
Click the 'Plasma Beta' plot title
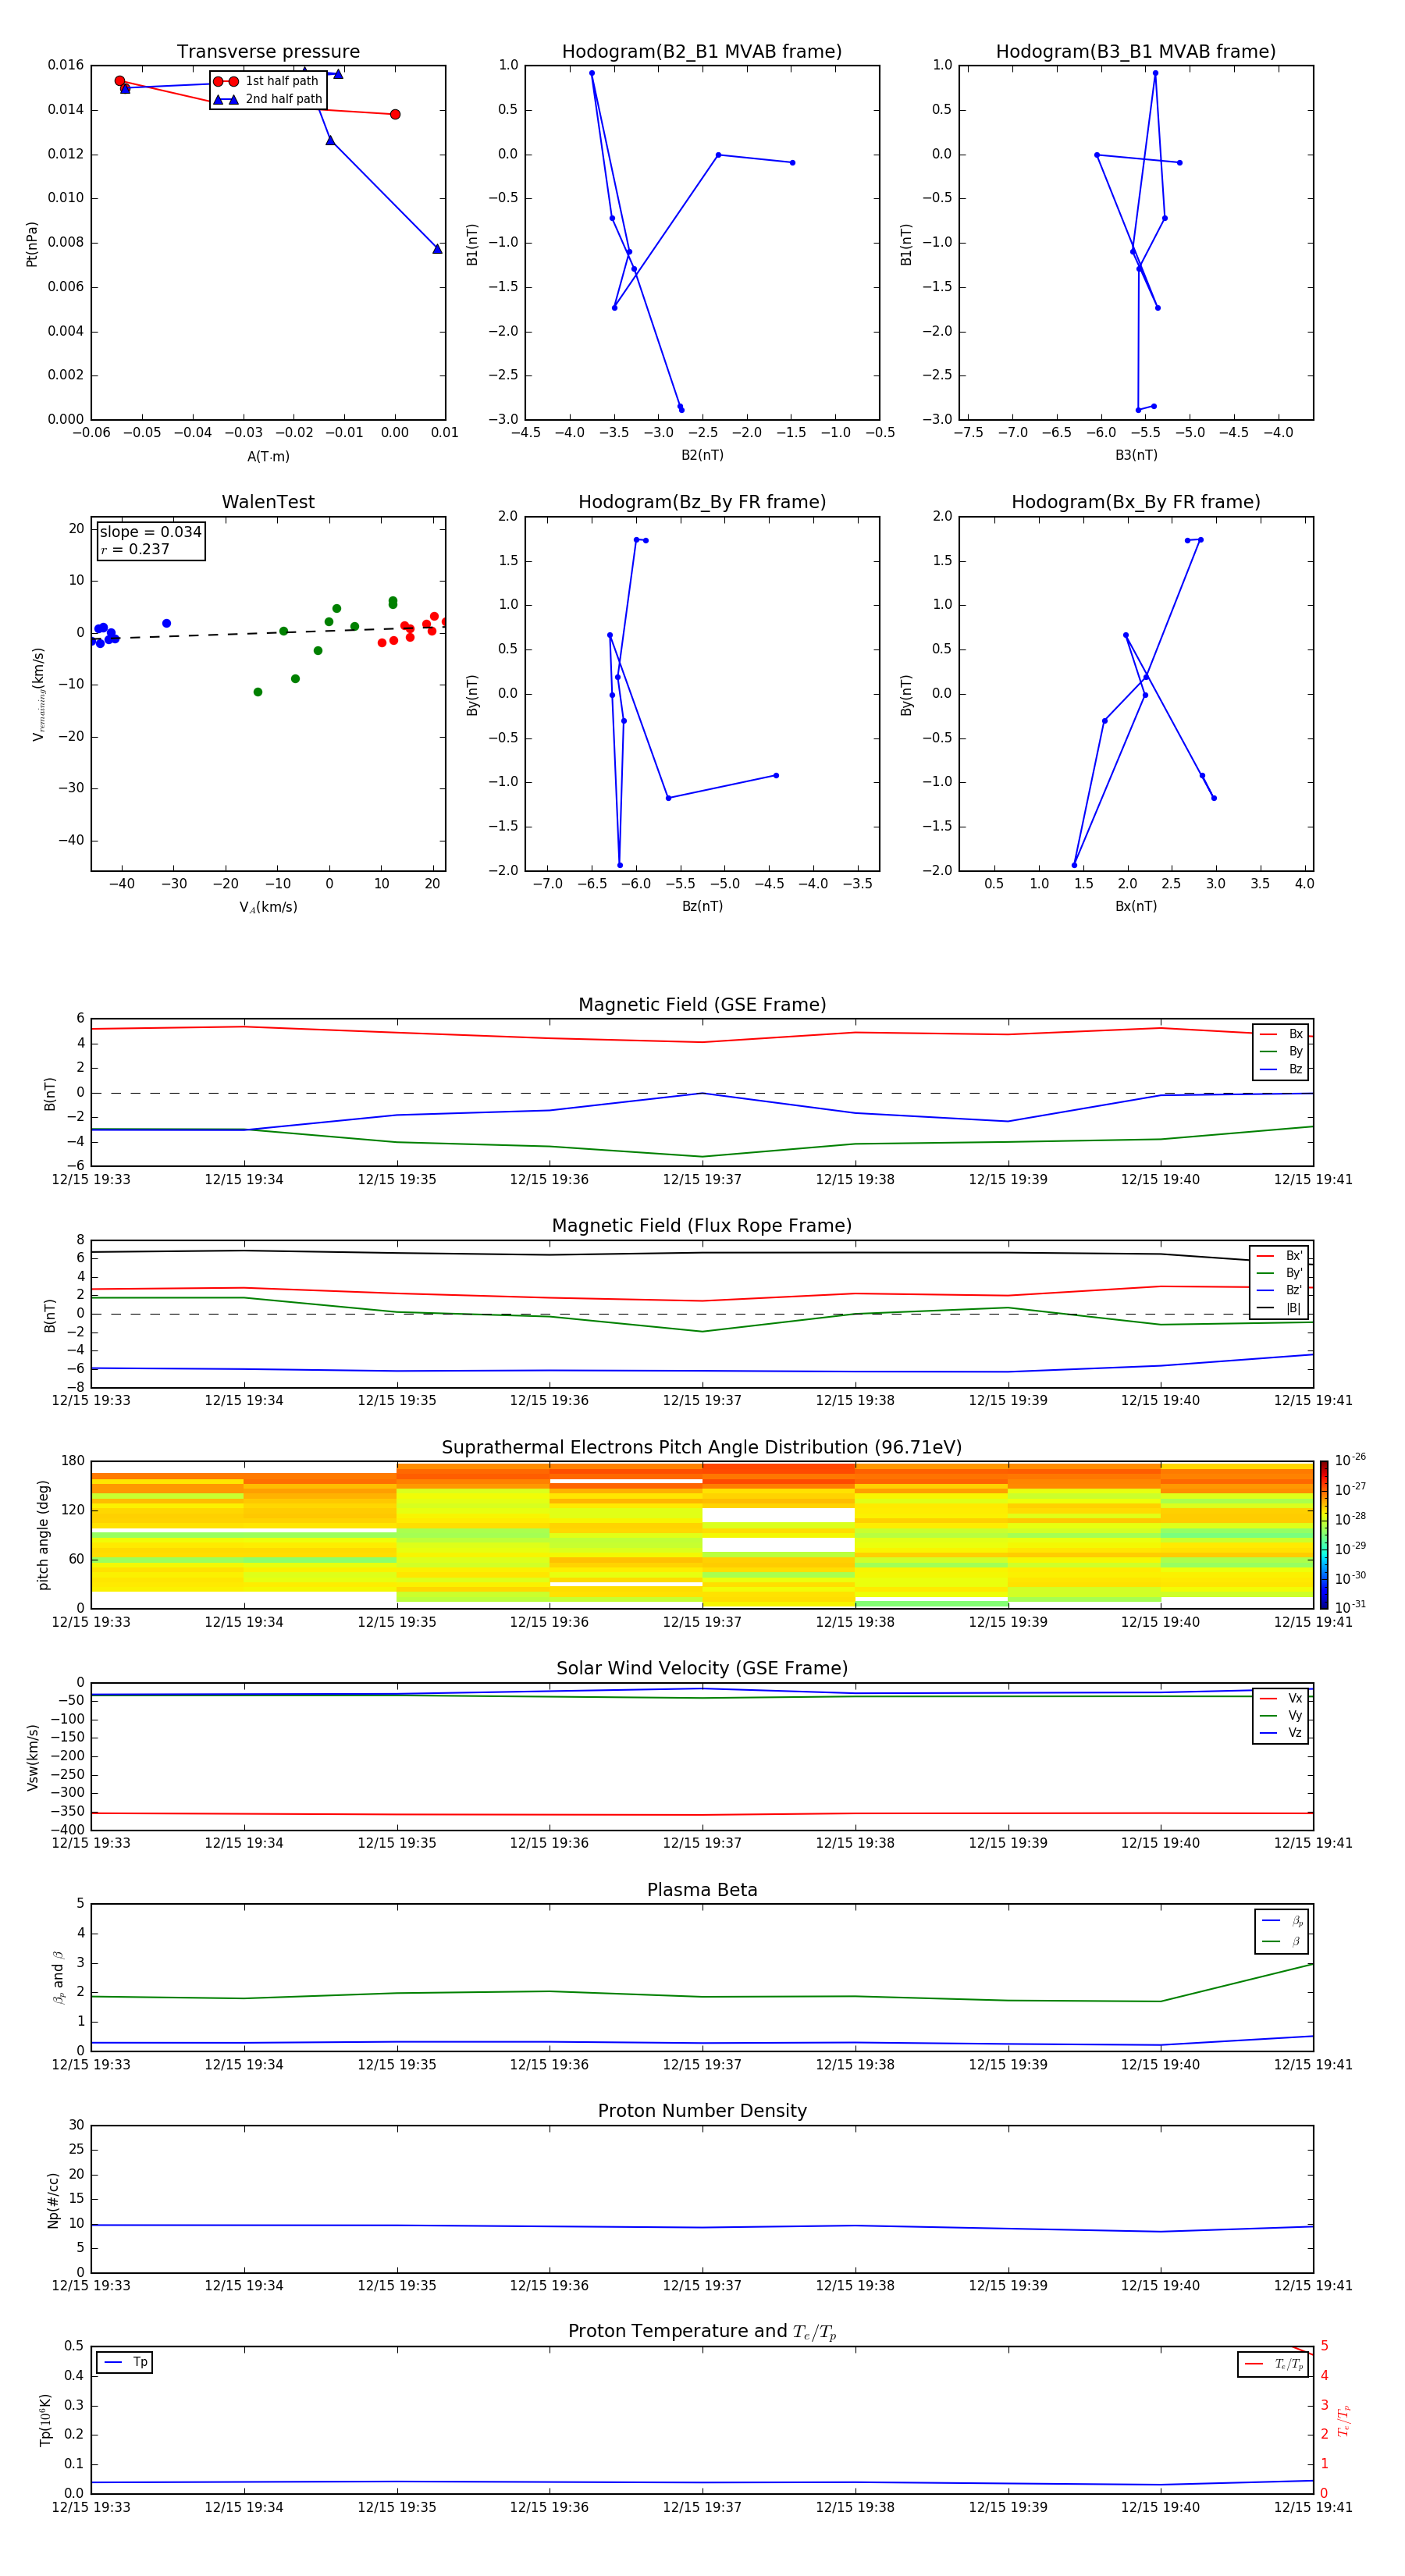point(702,1890)
